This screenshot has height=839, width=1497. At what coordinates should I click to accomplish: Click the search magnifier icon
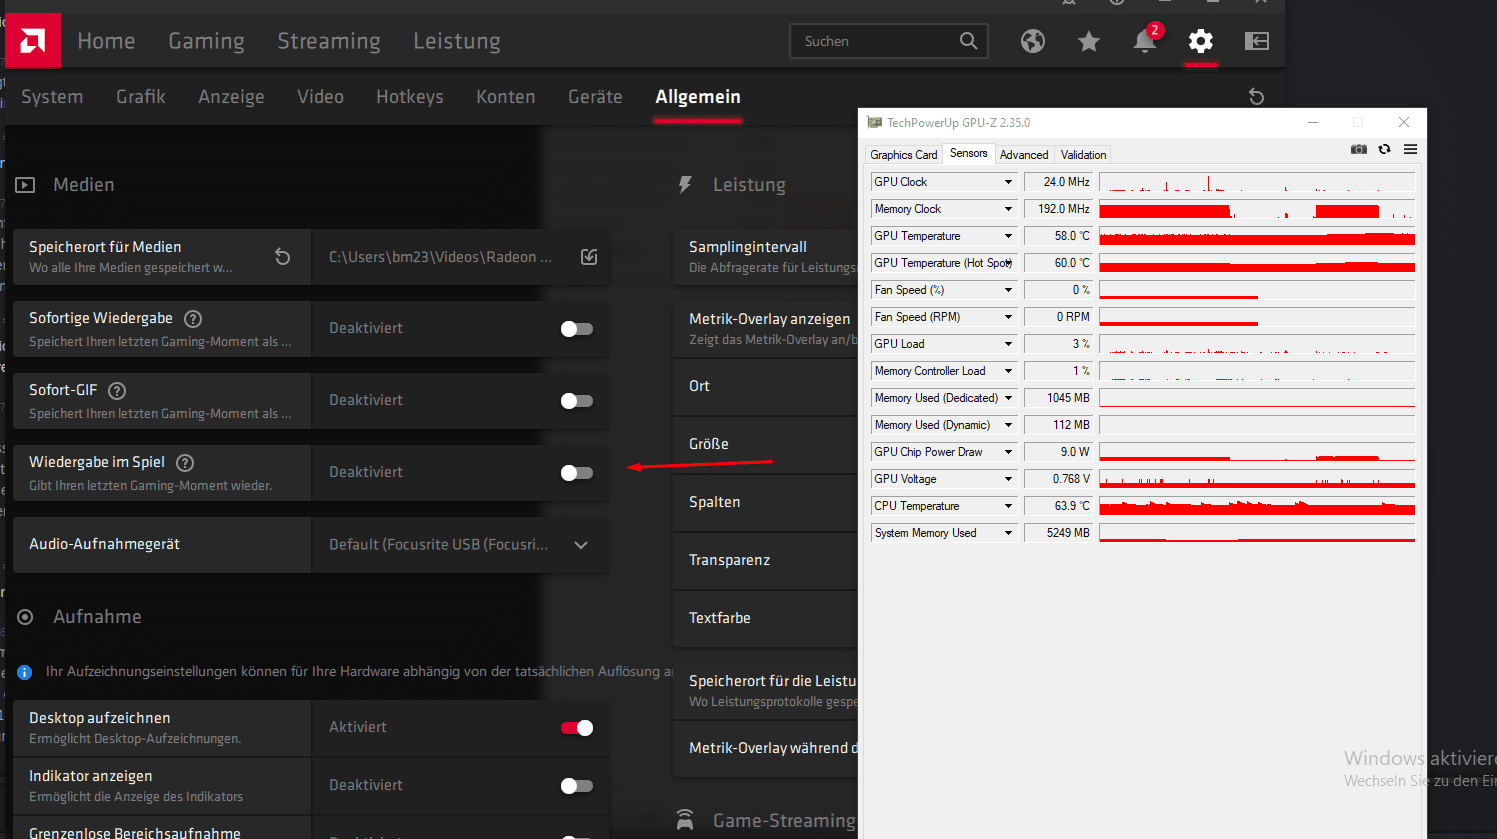(x=968, y=41)
